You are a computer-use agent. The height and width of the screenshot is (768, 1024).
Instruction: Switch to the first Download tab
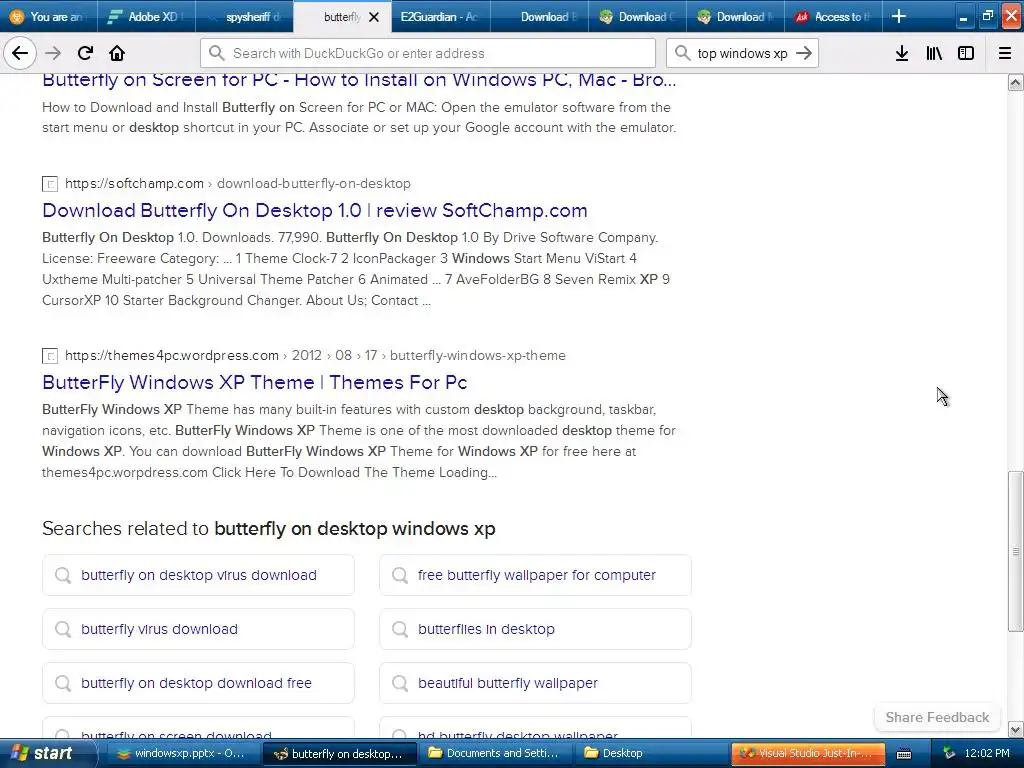[539, 16]
